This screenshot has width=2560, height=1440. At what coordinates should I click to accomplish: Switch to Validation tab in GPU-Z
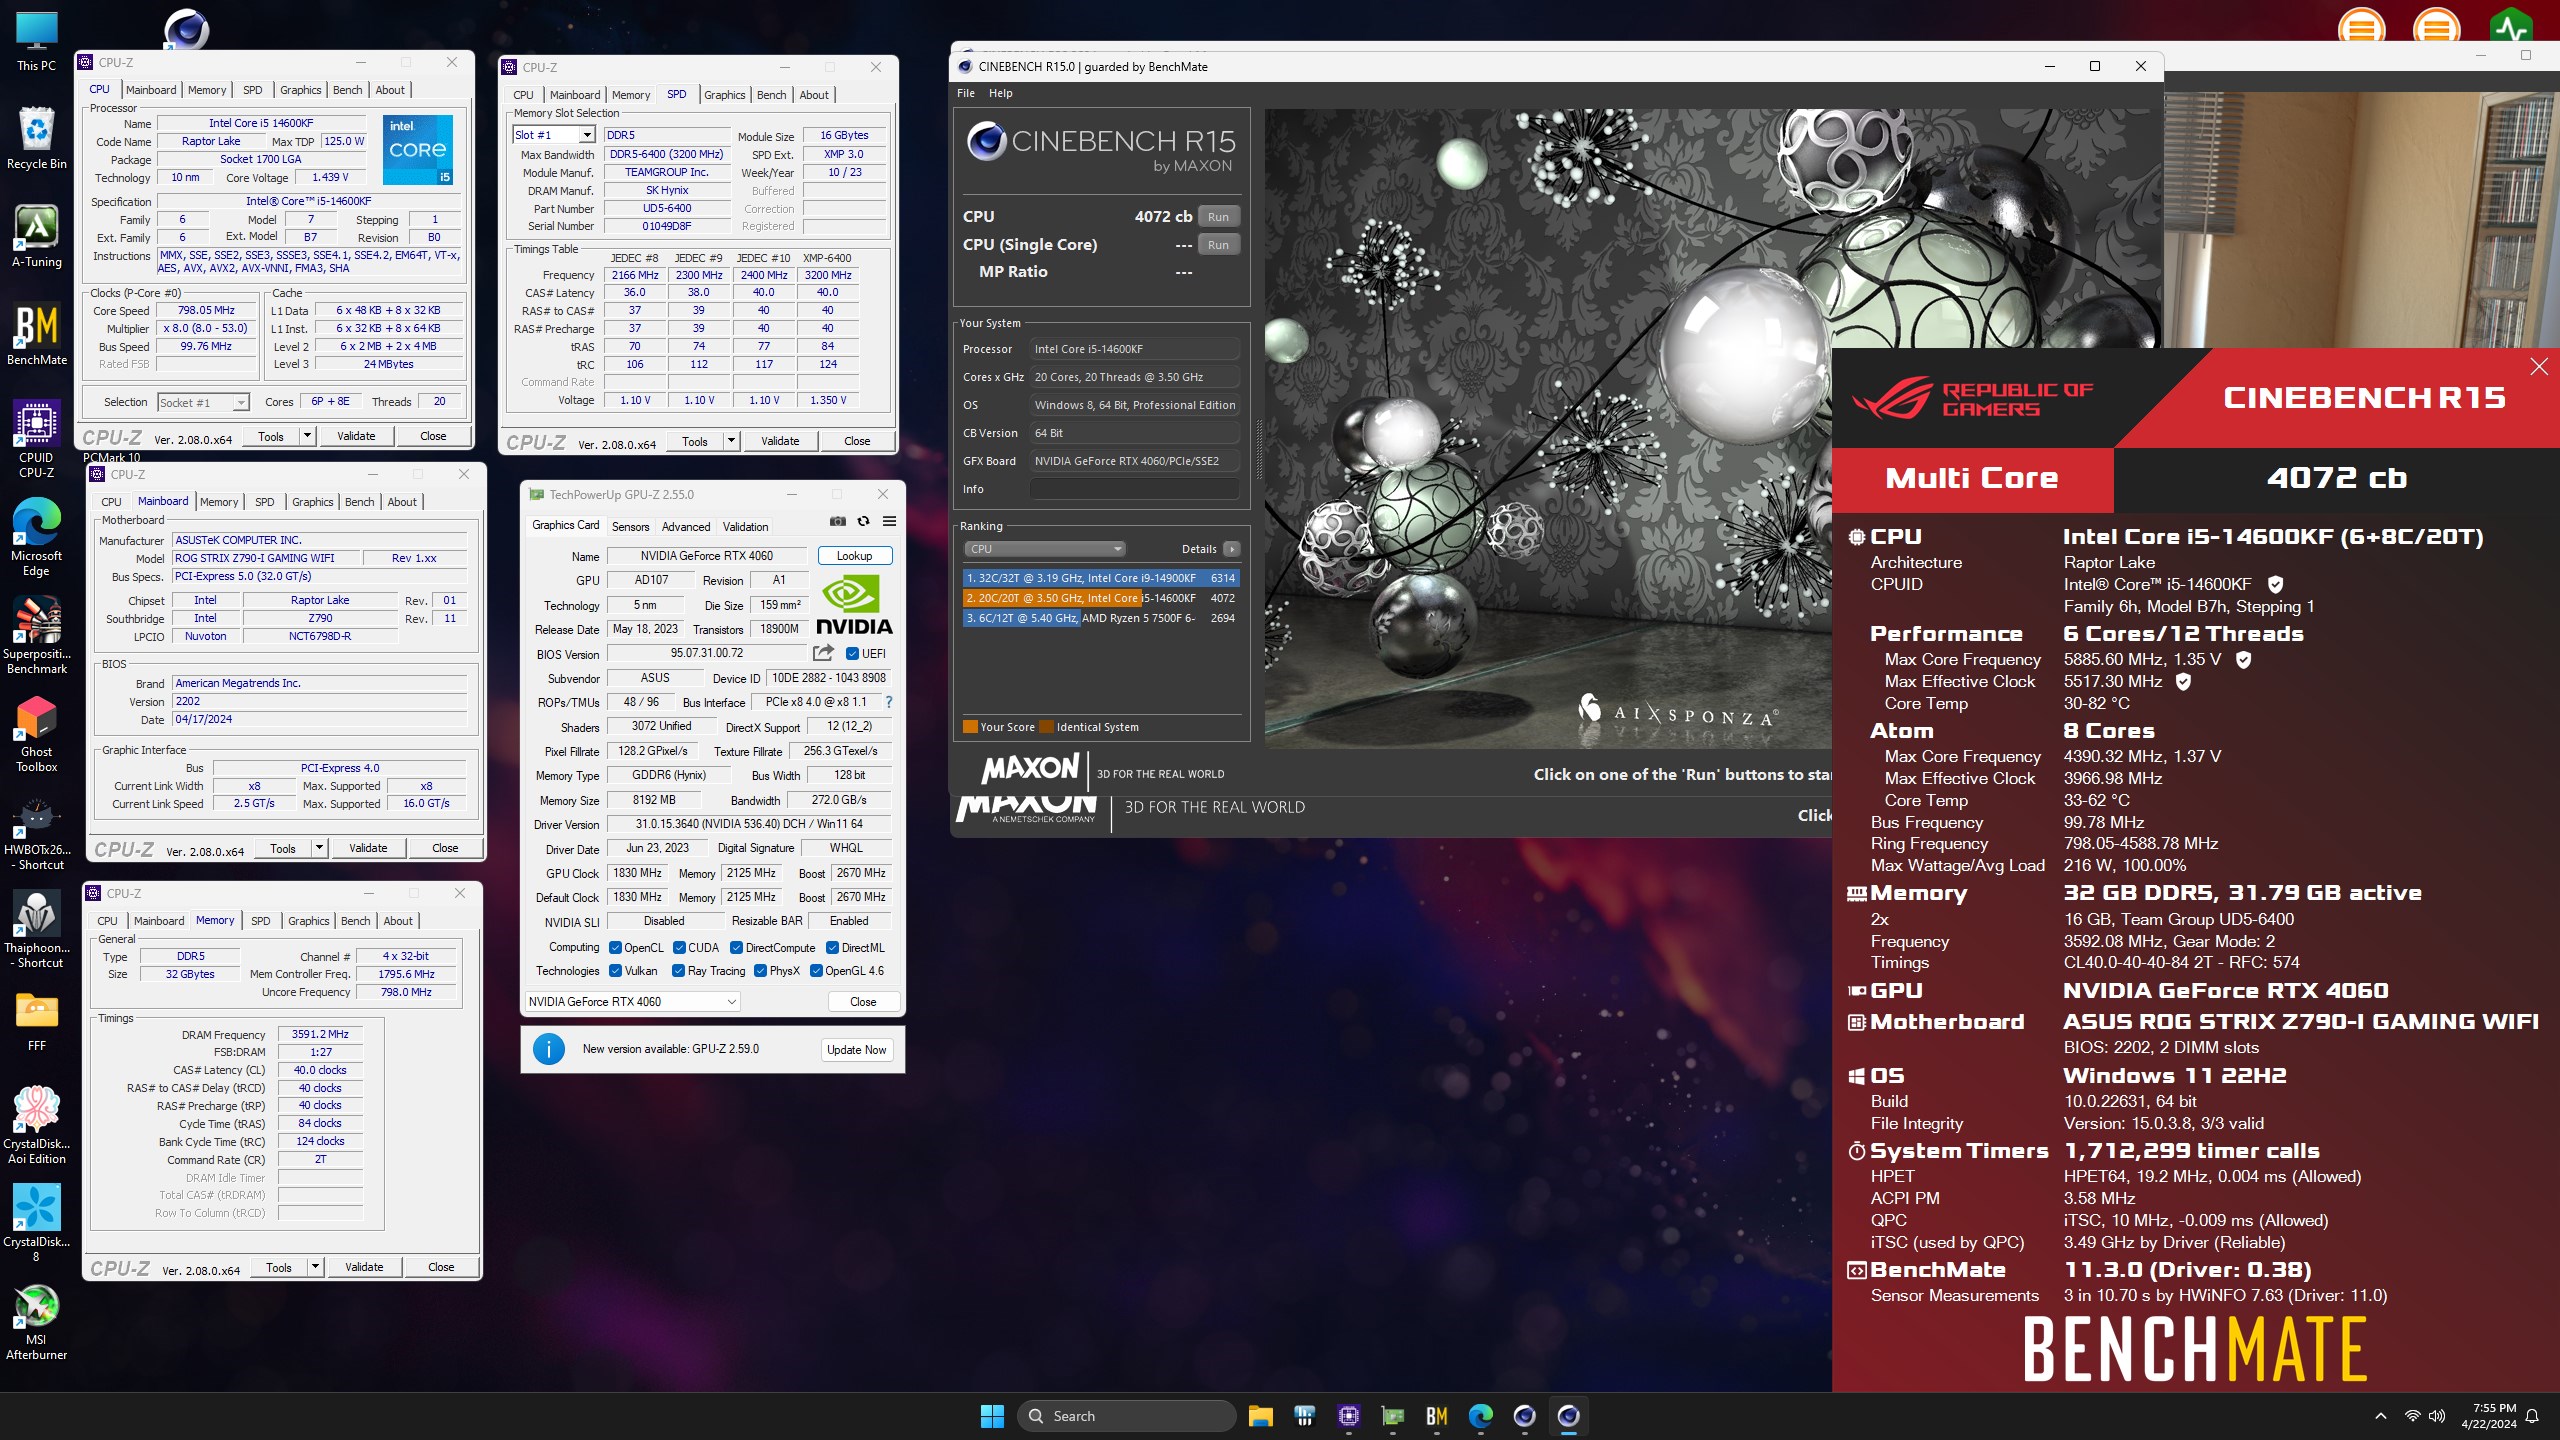pos(746,527)
